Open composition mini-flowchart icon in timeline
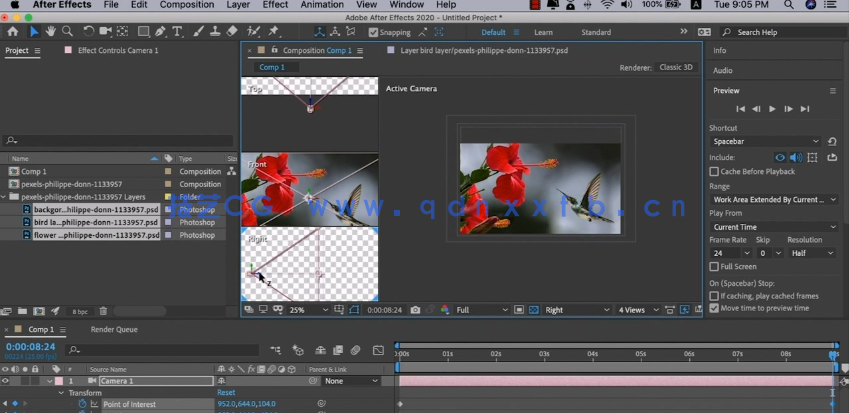This screenshot has height=413, width=849. pyautogui.click(x=276, y=350)
